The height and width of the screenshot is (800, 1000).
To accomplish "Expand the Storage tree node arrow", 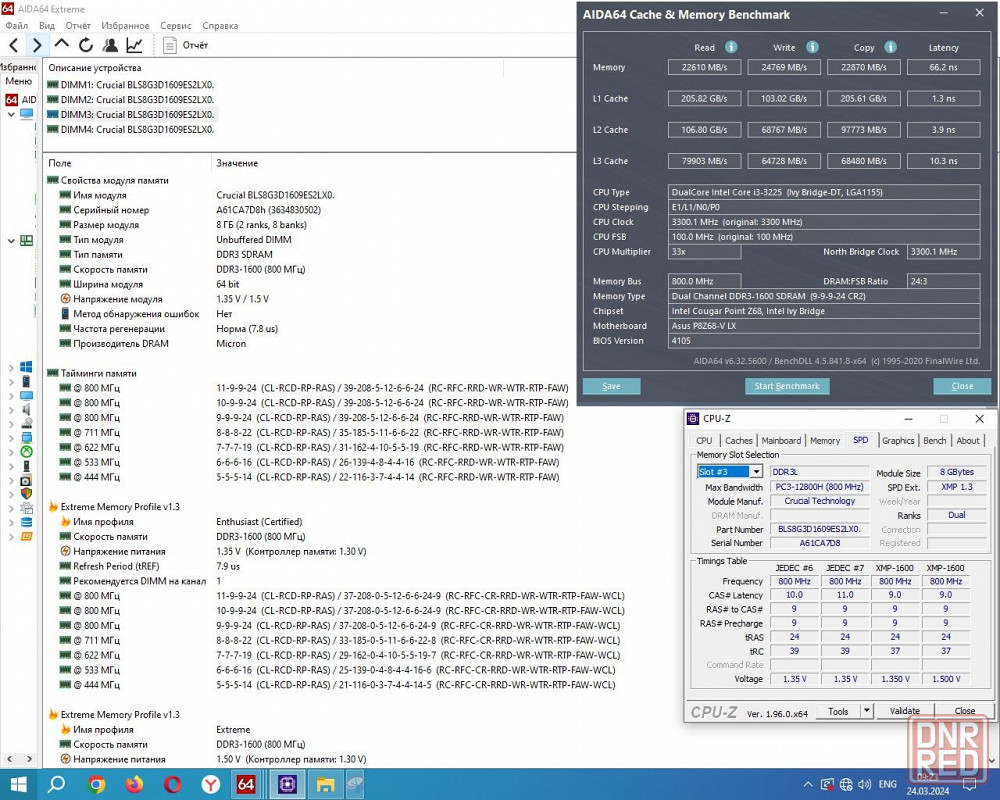I will pos(11,424).
